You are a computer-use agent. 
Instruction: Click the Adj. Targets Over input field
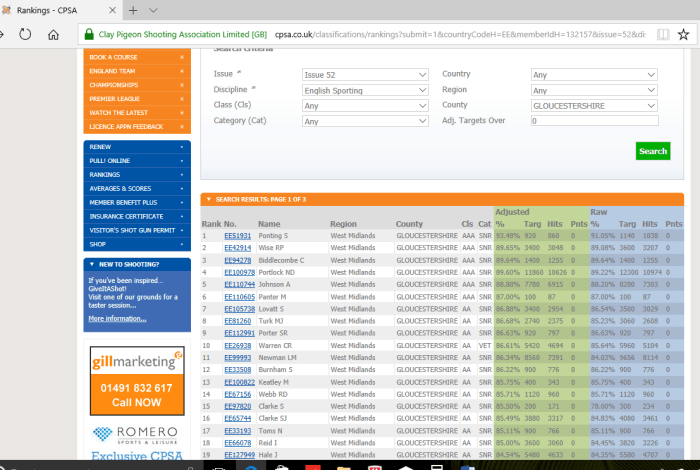tap(593, 121)
